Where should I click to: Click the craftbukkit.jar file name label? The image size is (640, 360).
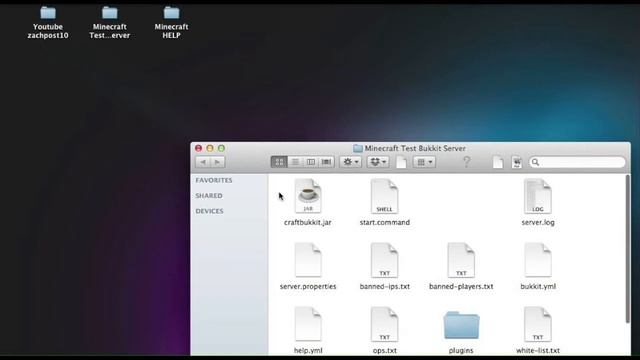308,222
